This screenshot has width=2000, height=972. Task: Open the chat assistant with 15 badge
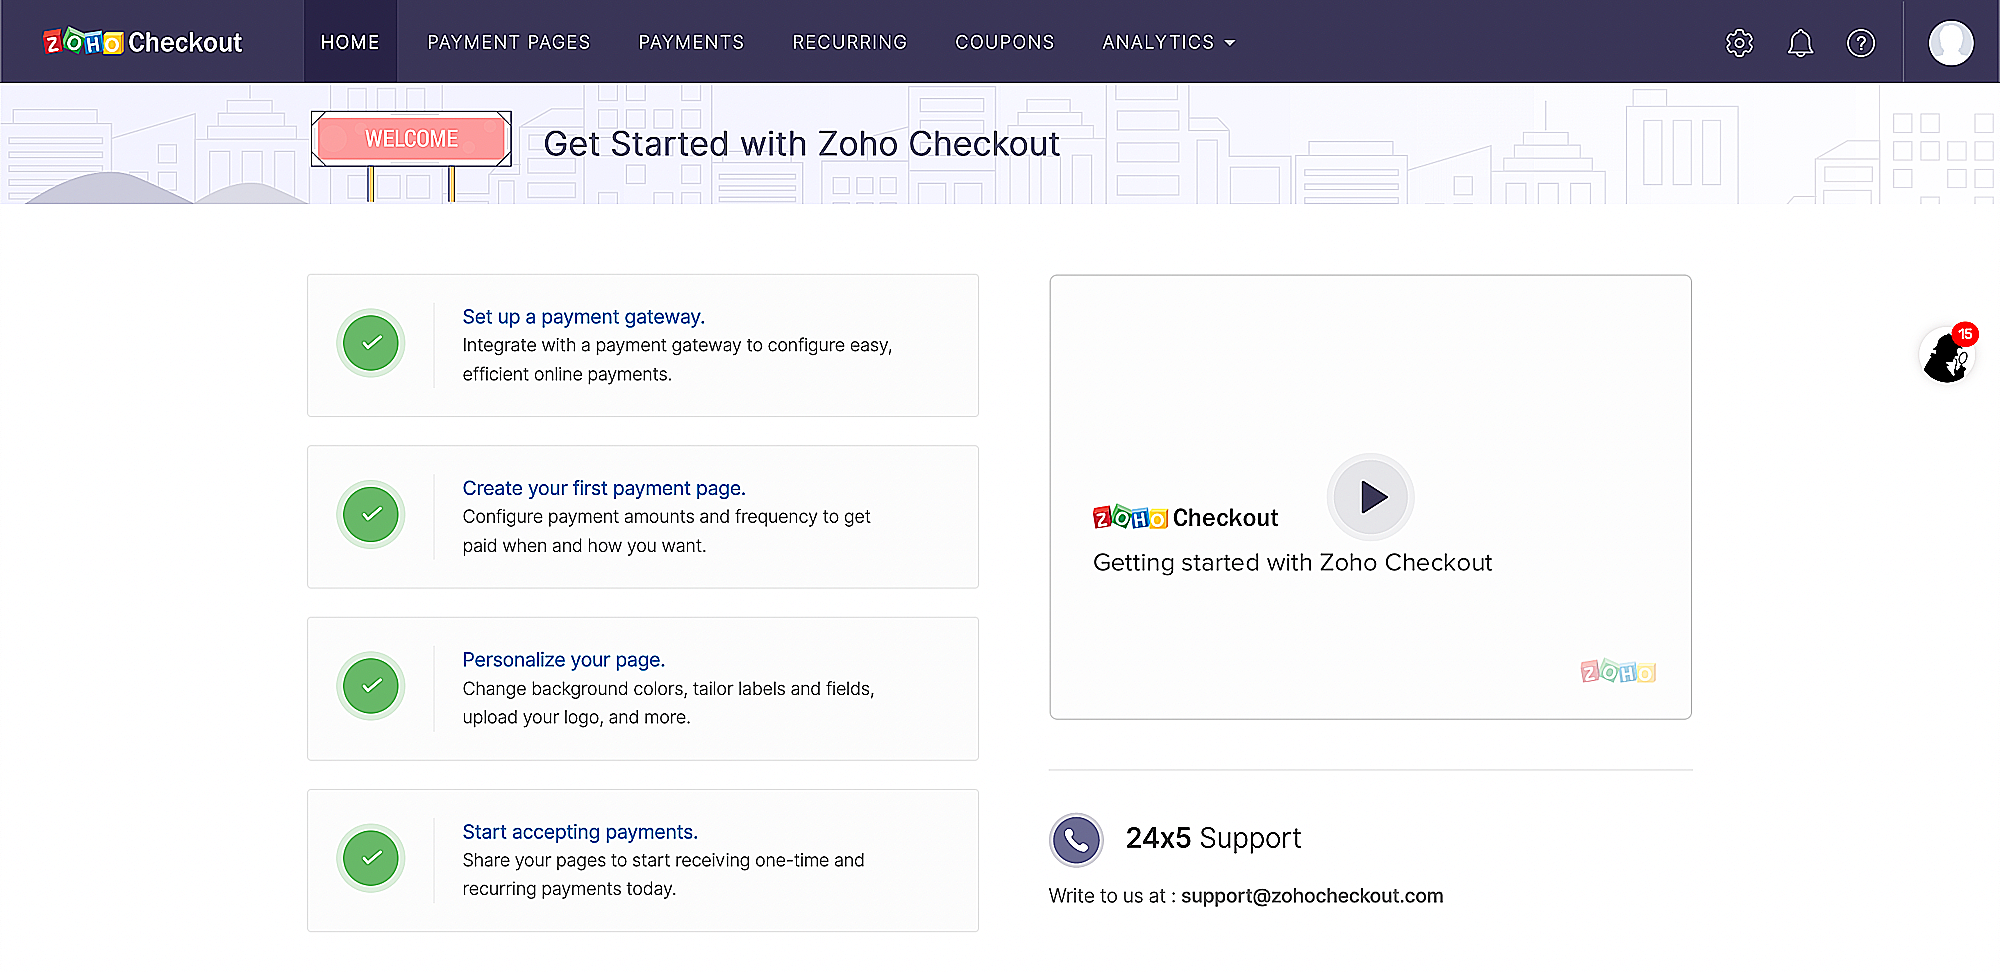[1947, 356]
